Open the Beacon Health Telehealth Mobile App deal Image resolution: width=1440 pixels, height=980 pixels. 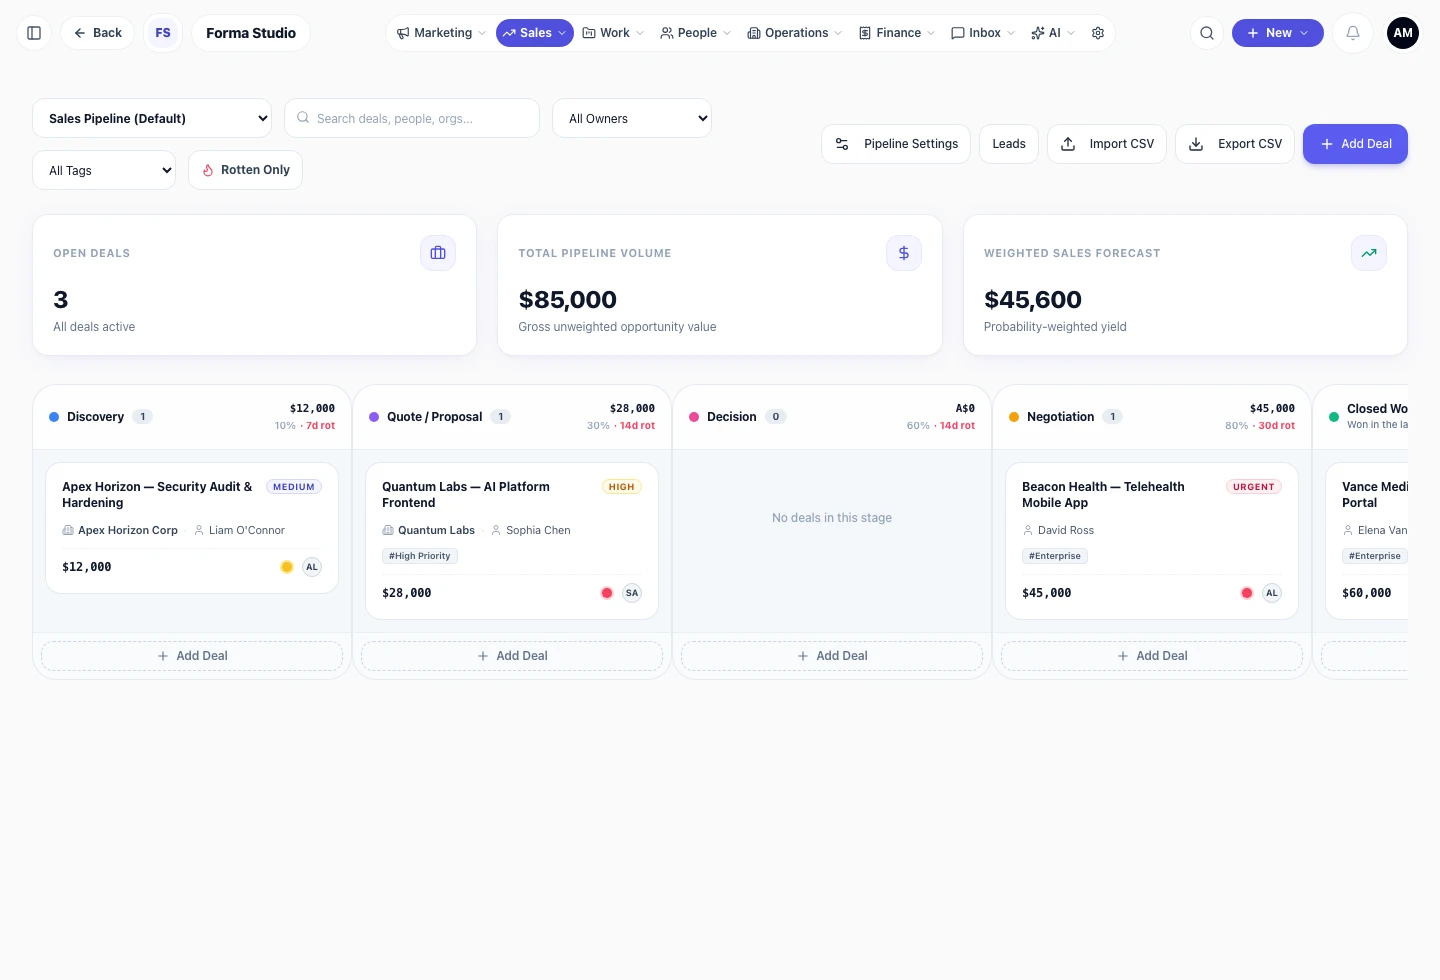1152,541
